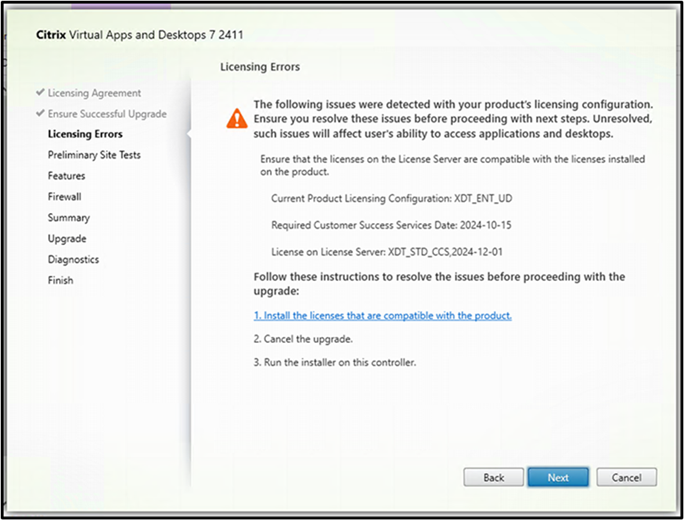Go to Features step in sidebar
This screenshot has width=684, height=520.
point(66,176)
